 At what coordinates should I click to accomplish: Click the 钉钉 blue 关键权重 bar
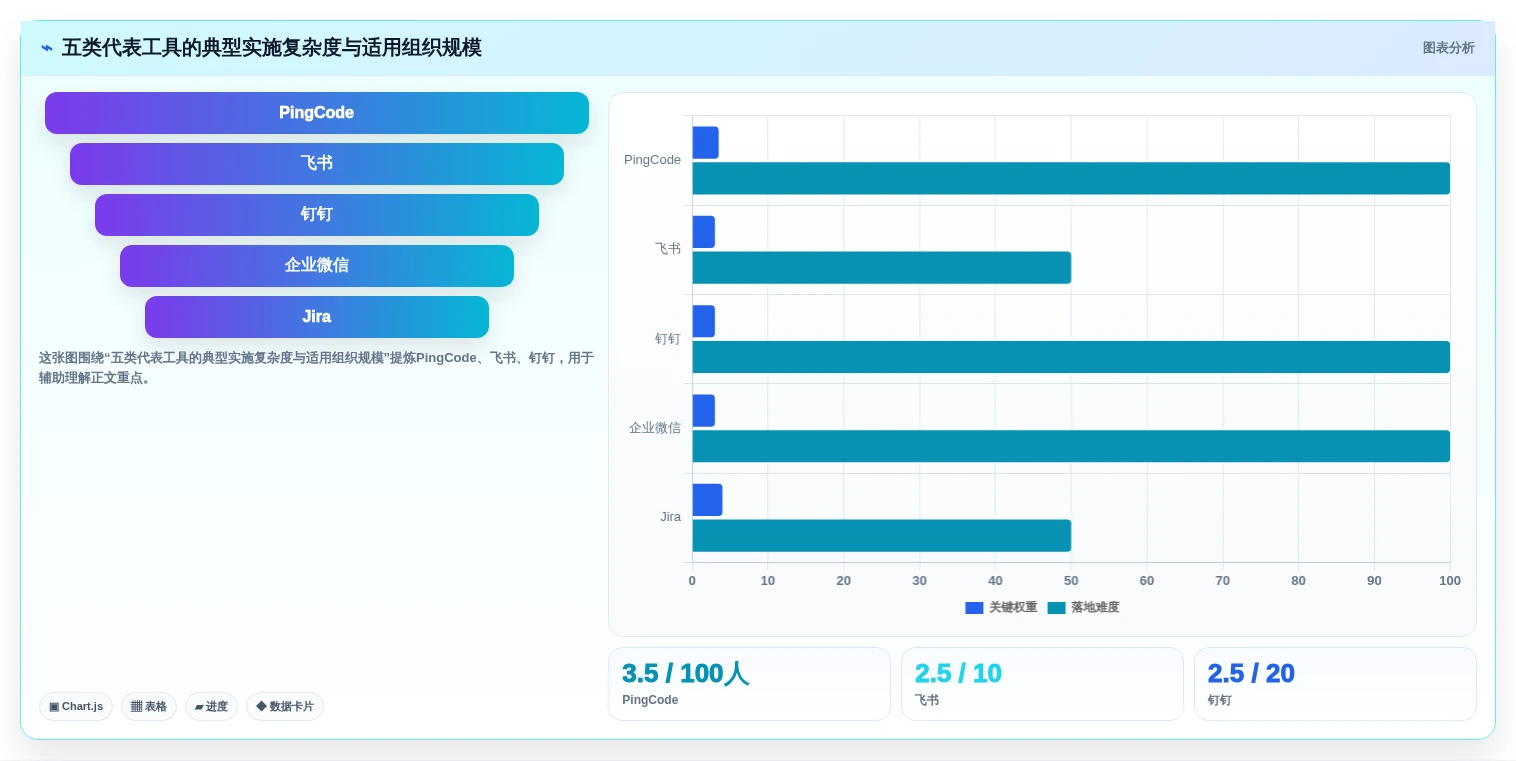703,321
